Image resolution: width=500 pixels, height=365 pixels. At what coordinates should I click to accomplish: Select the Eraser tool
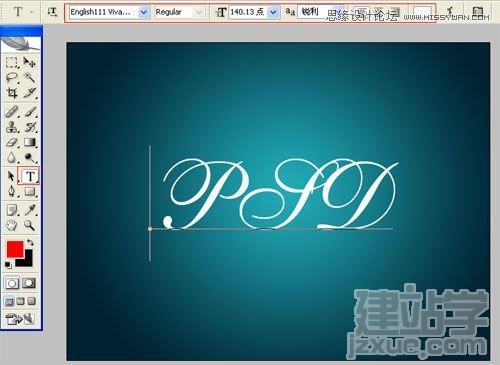[12, 143]
